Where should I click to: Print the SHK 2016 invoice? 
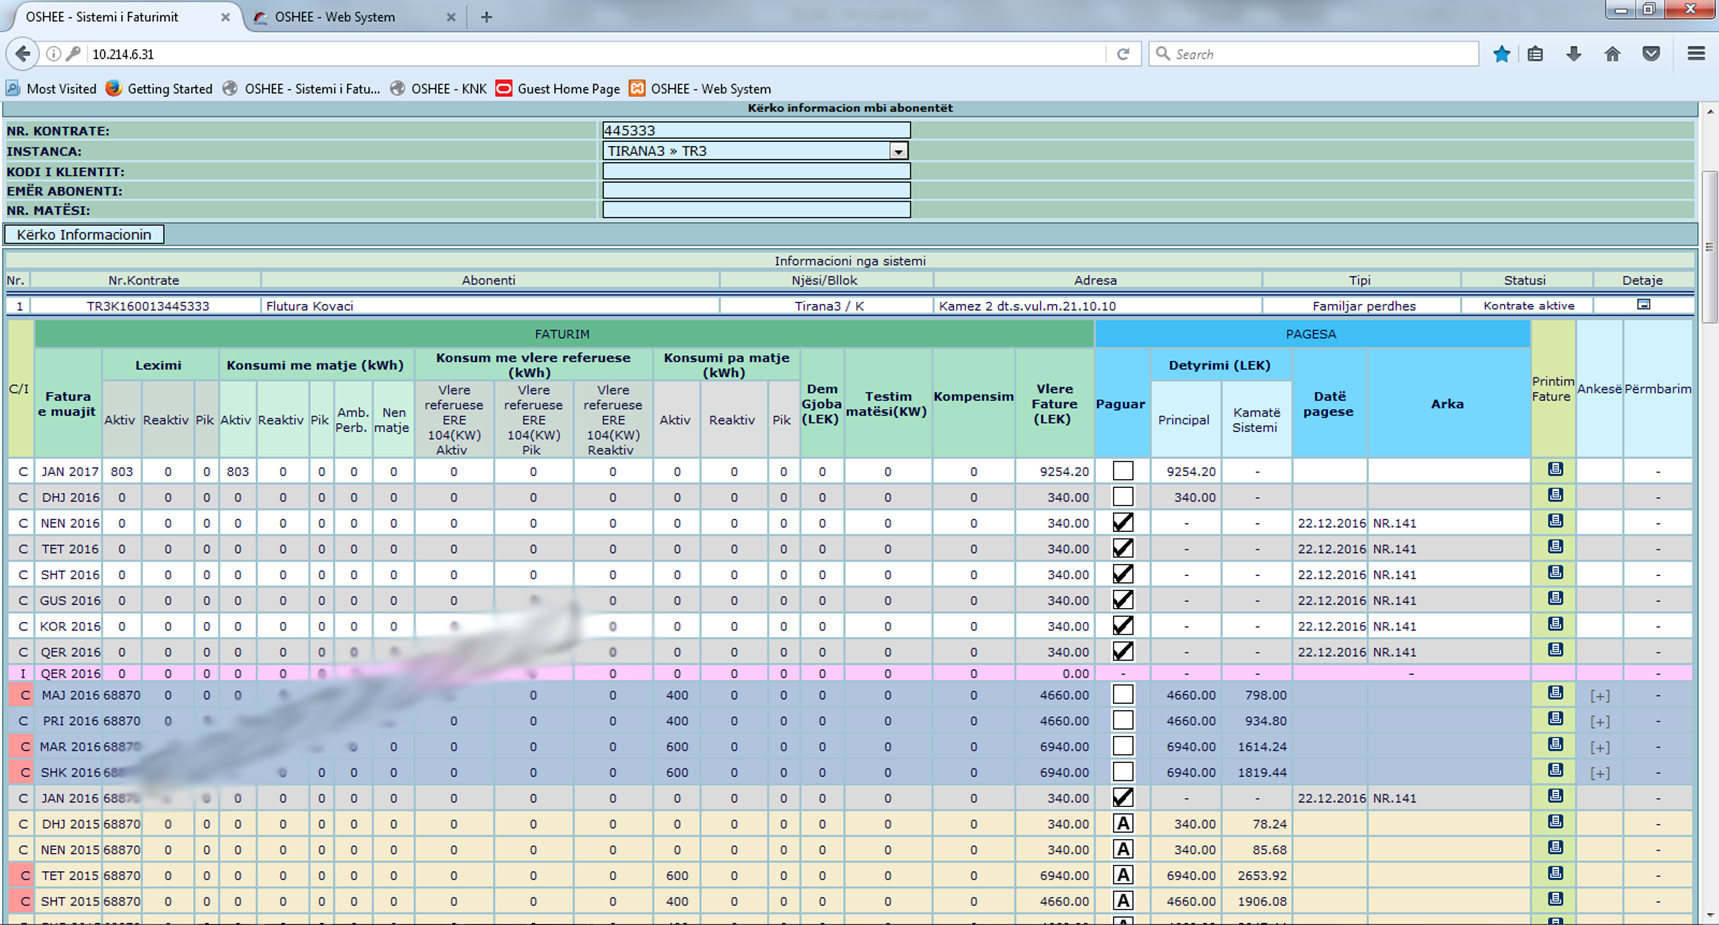(1555, 770)
